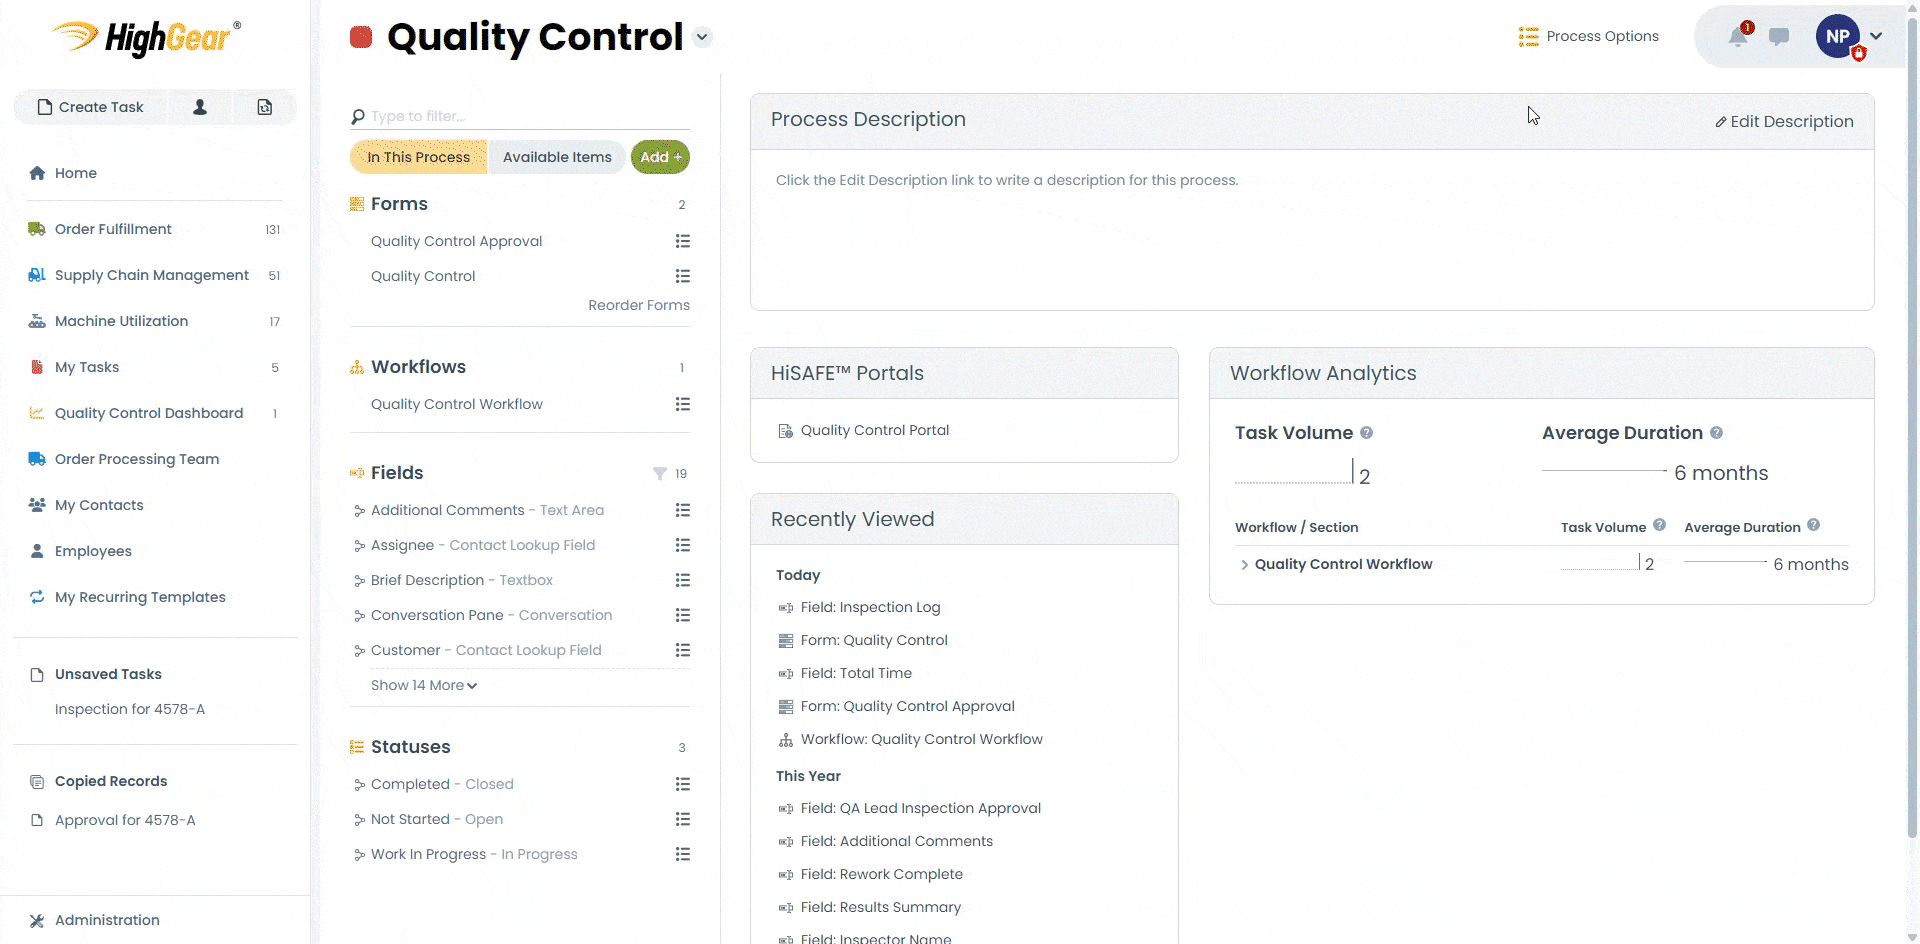
Task: Open the Process Options menu
Action: coord(1588,36)
